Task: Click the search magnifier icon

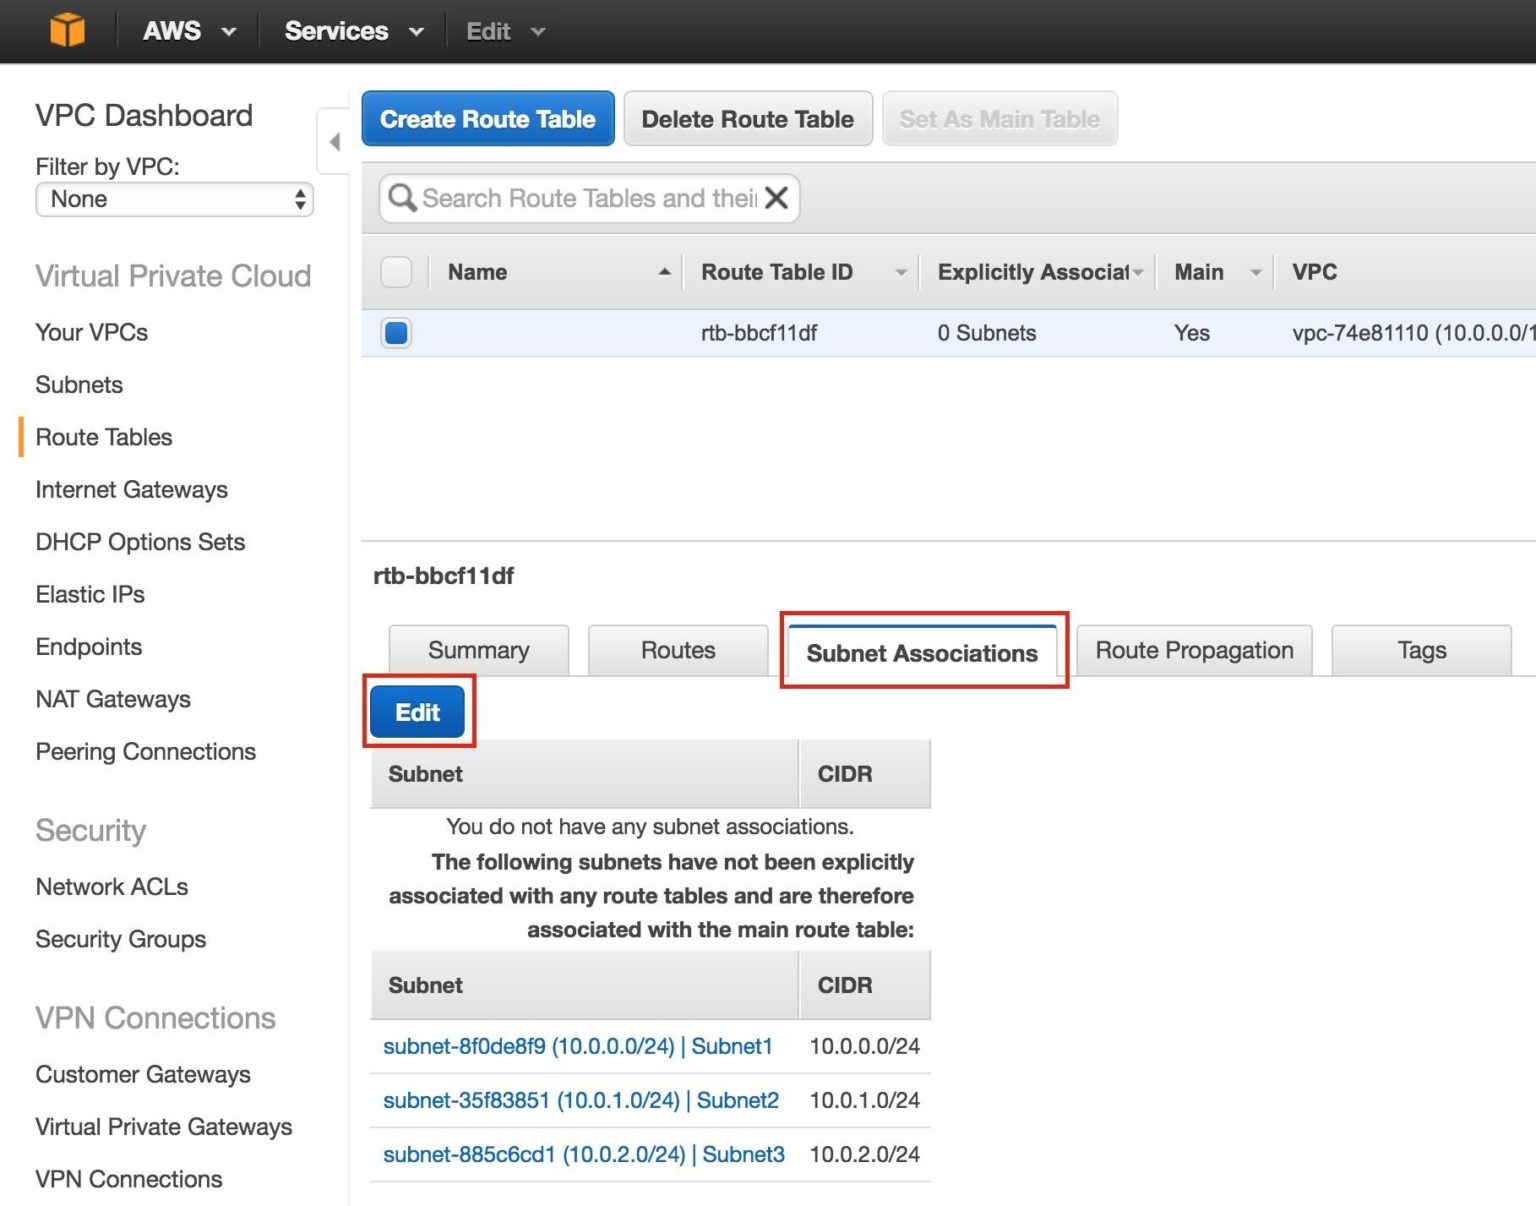Action: click(401, 198)
